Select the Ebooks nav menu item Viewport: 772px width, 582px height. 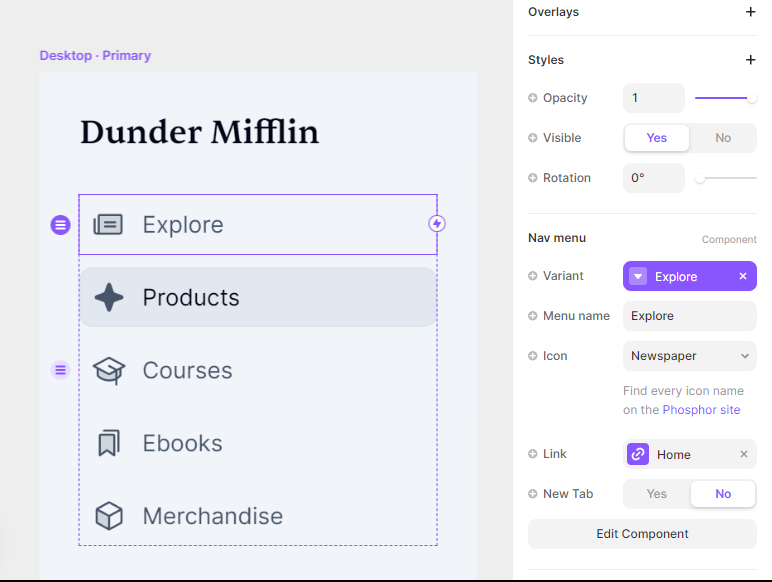click(258, 443)
